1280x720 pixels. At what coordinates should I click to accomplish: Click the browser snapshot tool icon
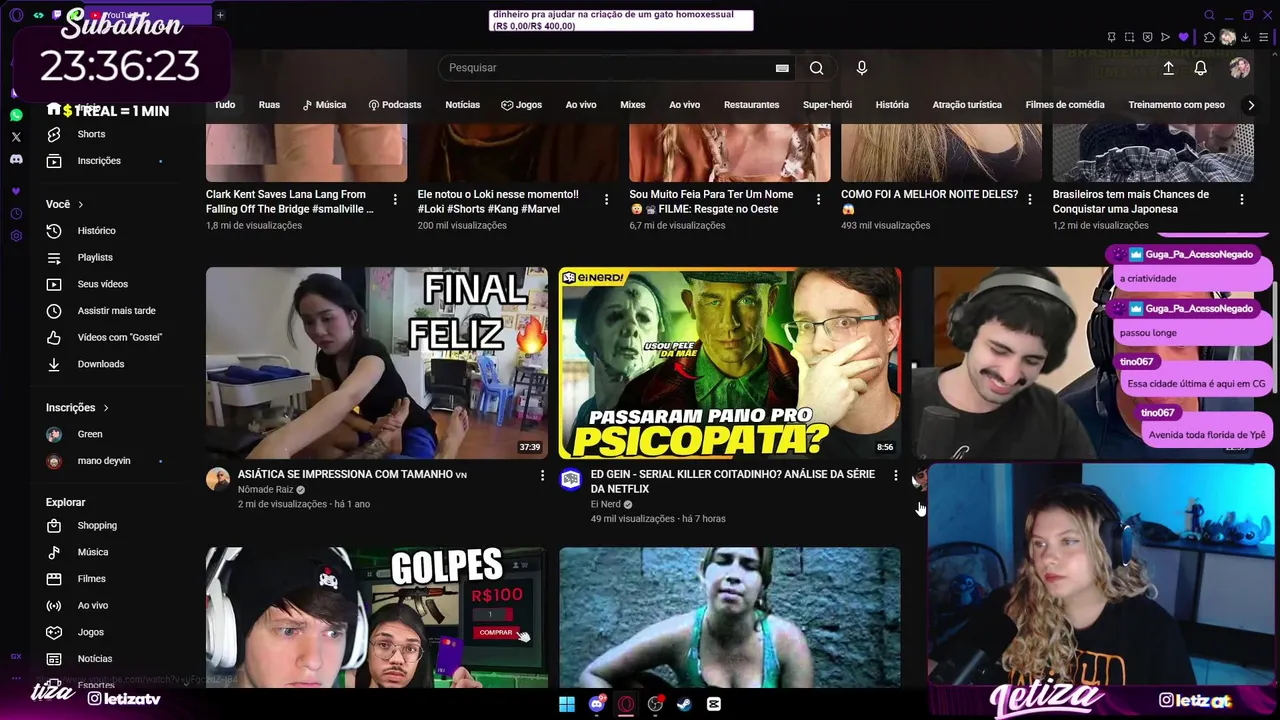click(1129, 37)
